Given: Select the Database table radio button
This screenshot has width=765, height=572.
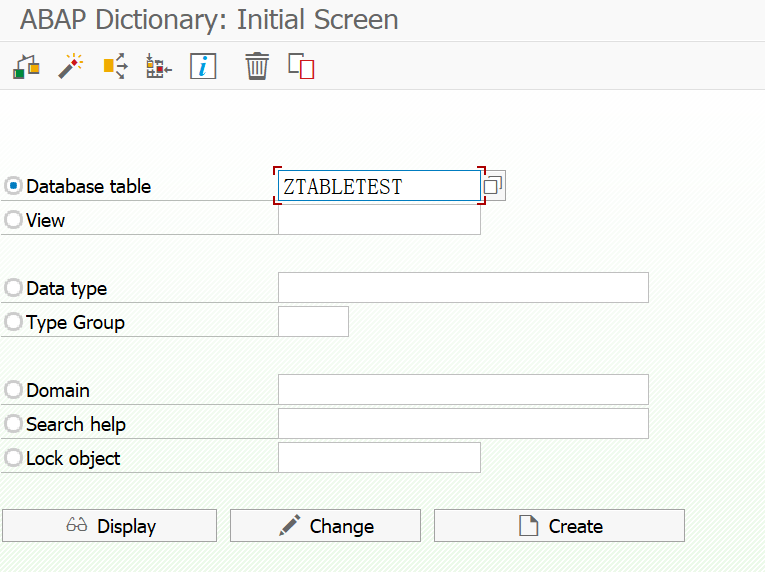Looking at the screenshot, I should pyautogui.click(x=14, y=186).
